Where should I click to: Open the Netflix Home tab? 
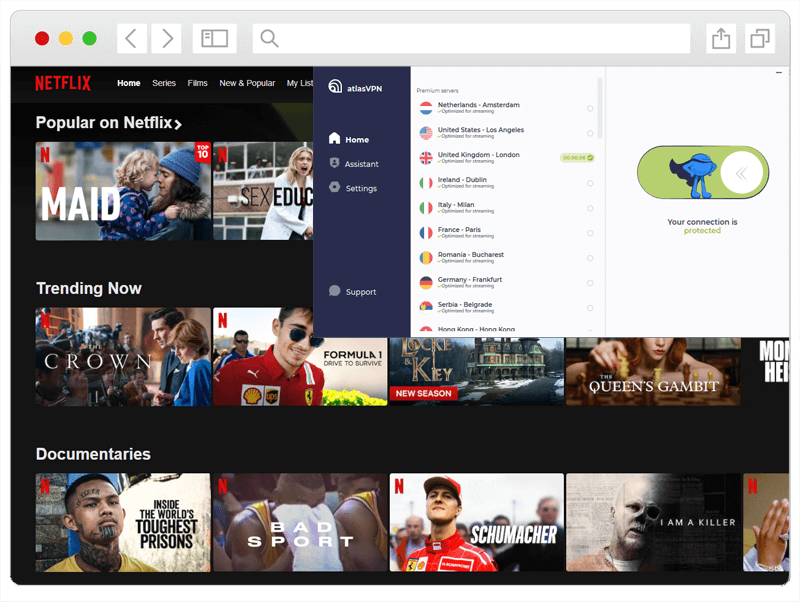click(129, 83)
